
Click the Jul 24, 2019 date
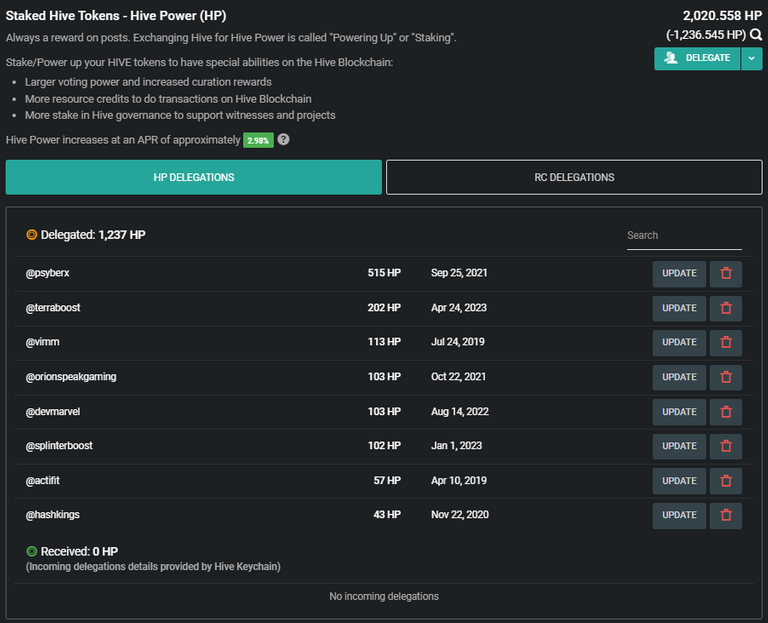click(458, 342)
